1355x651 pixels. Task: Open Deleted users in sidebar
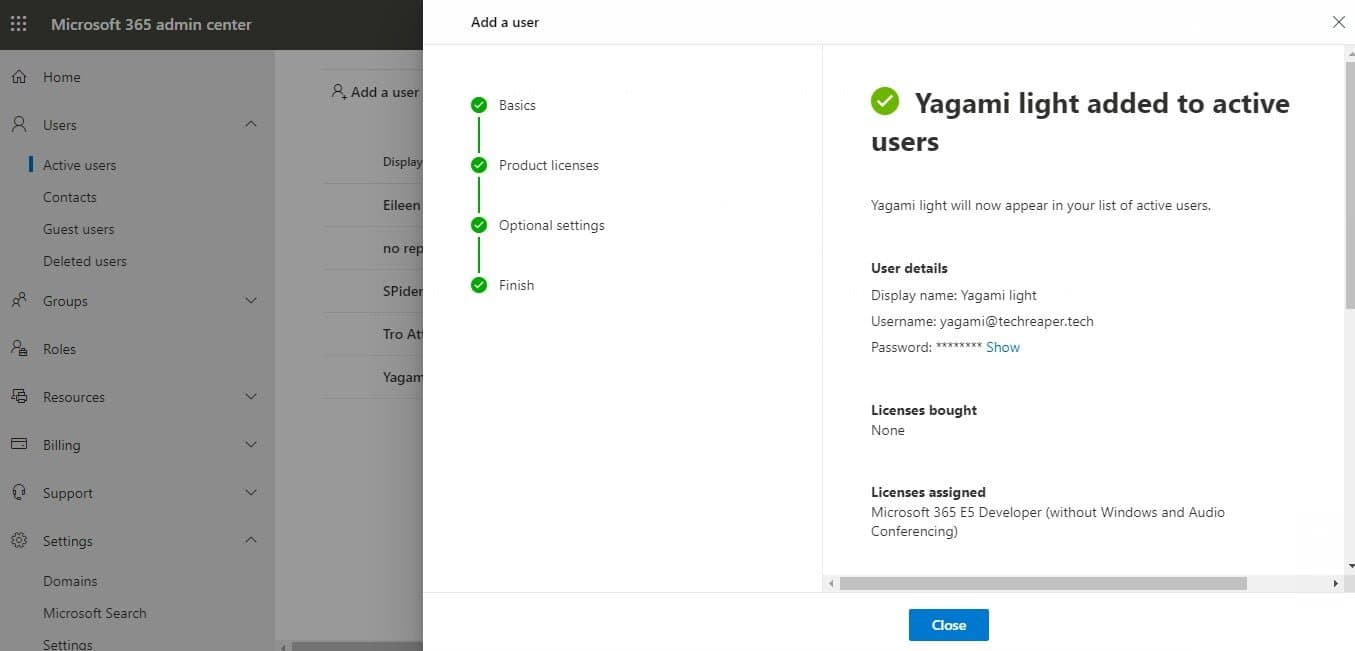click(84, 261)
